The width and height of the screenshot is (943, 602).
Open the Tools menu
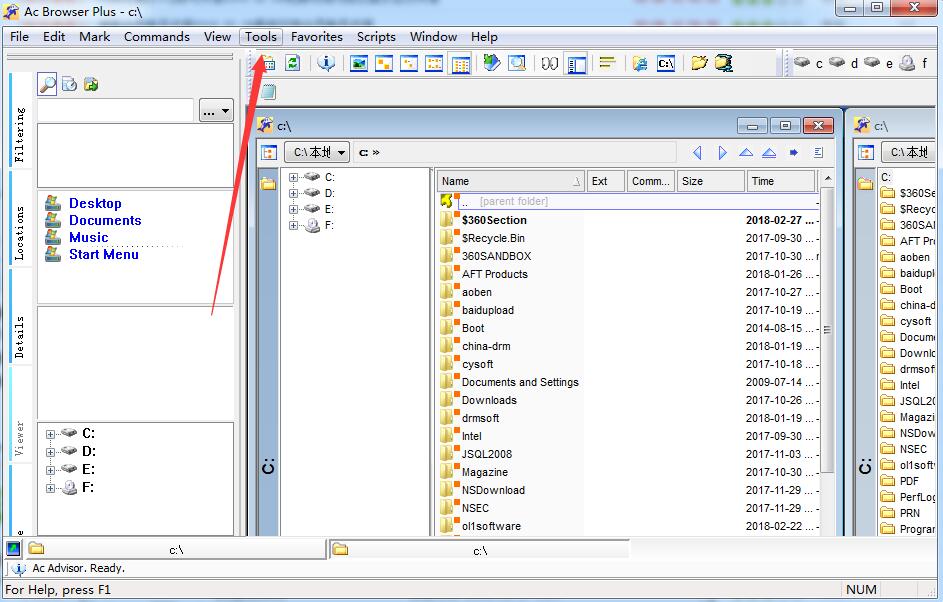pos(261,37)
